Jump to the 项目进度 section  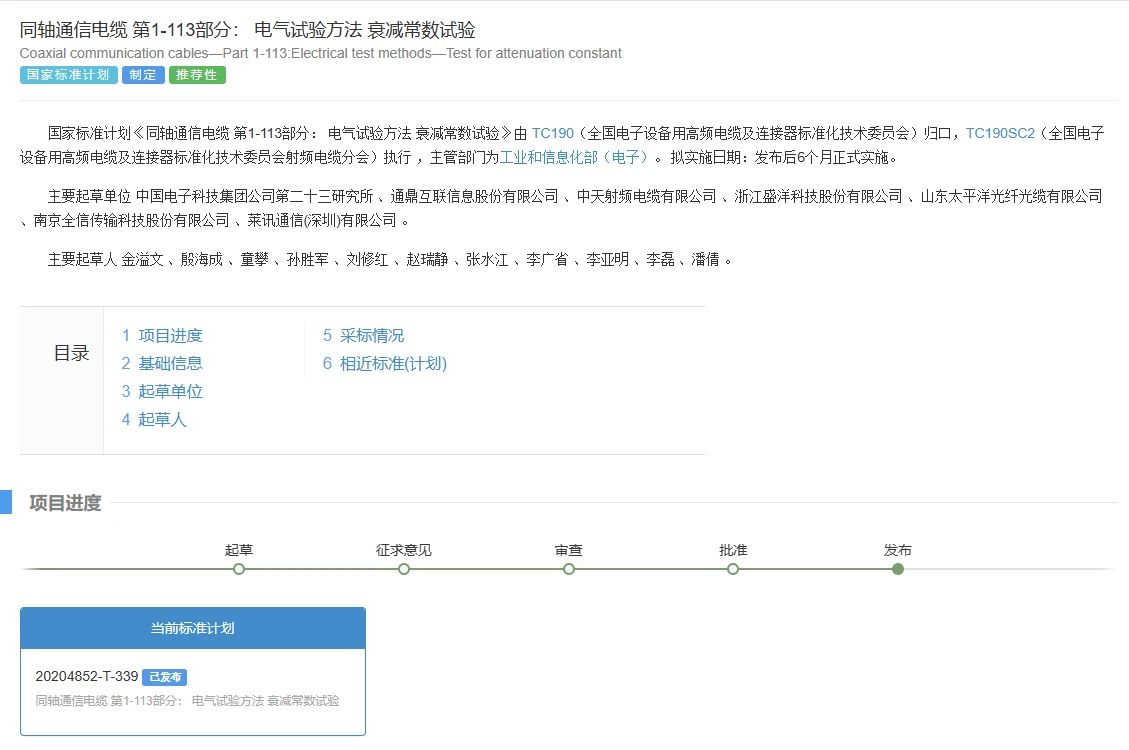coord(170,335)
